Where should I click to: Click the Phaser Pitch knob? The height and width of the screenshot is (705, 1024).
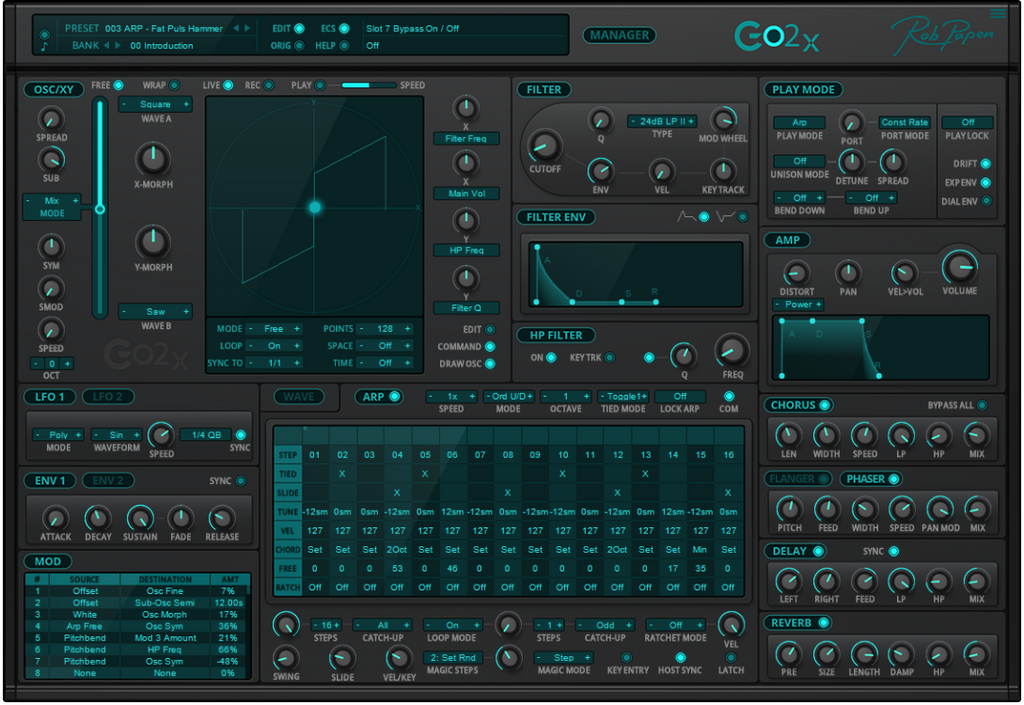click(x=789, y=509)
